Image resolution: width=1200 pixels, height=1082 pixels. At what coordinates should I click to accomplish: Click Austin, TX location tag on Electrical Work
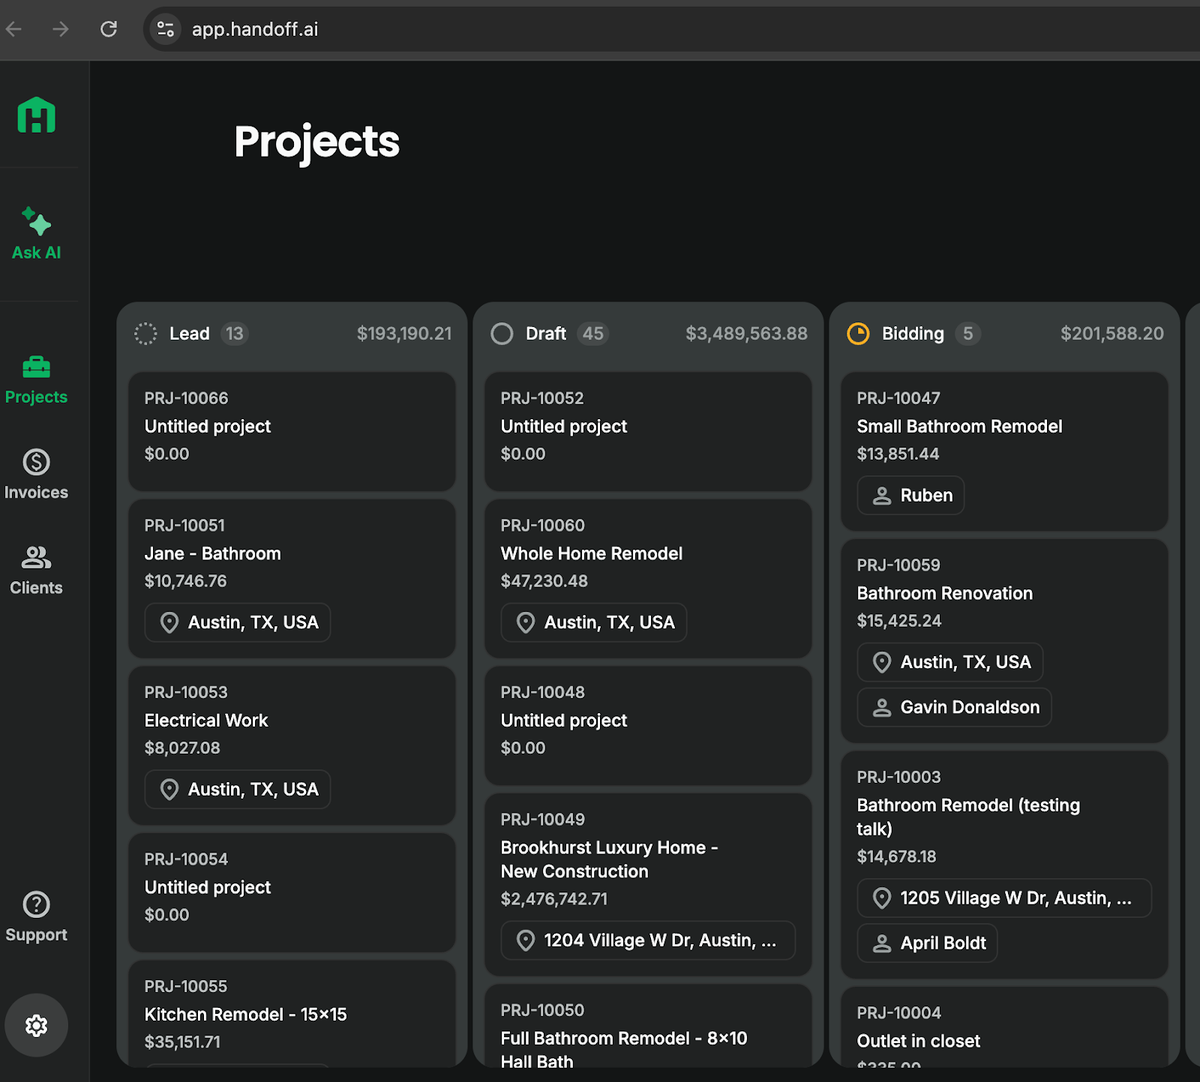(238, 789)
